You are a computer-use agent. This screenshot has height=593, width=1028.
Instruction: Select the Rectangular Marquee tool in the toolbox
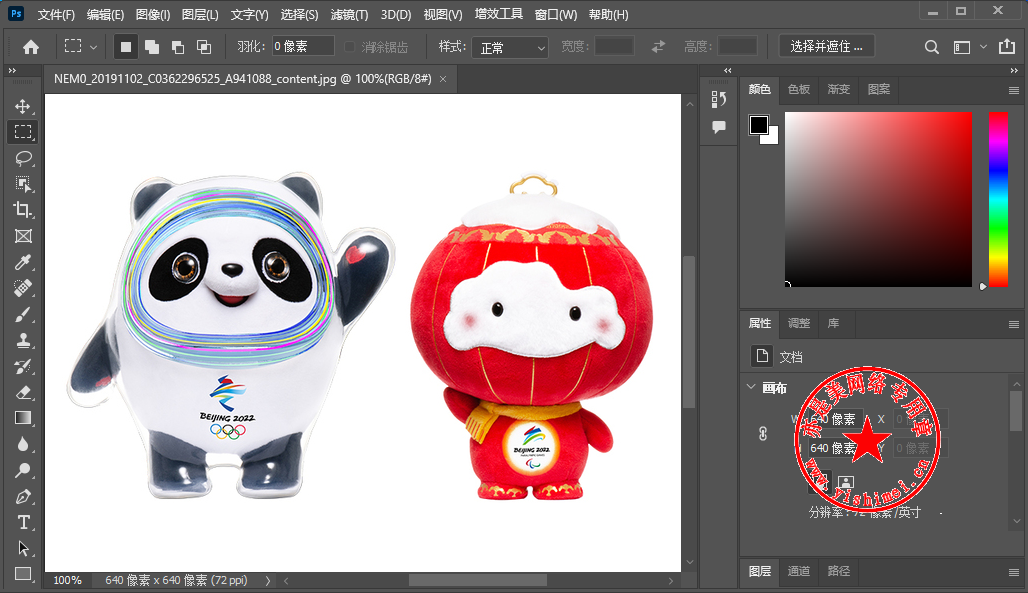(23, 132)
